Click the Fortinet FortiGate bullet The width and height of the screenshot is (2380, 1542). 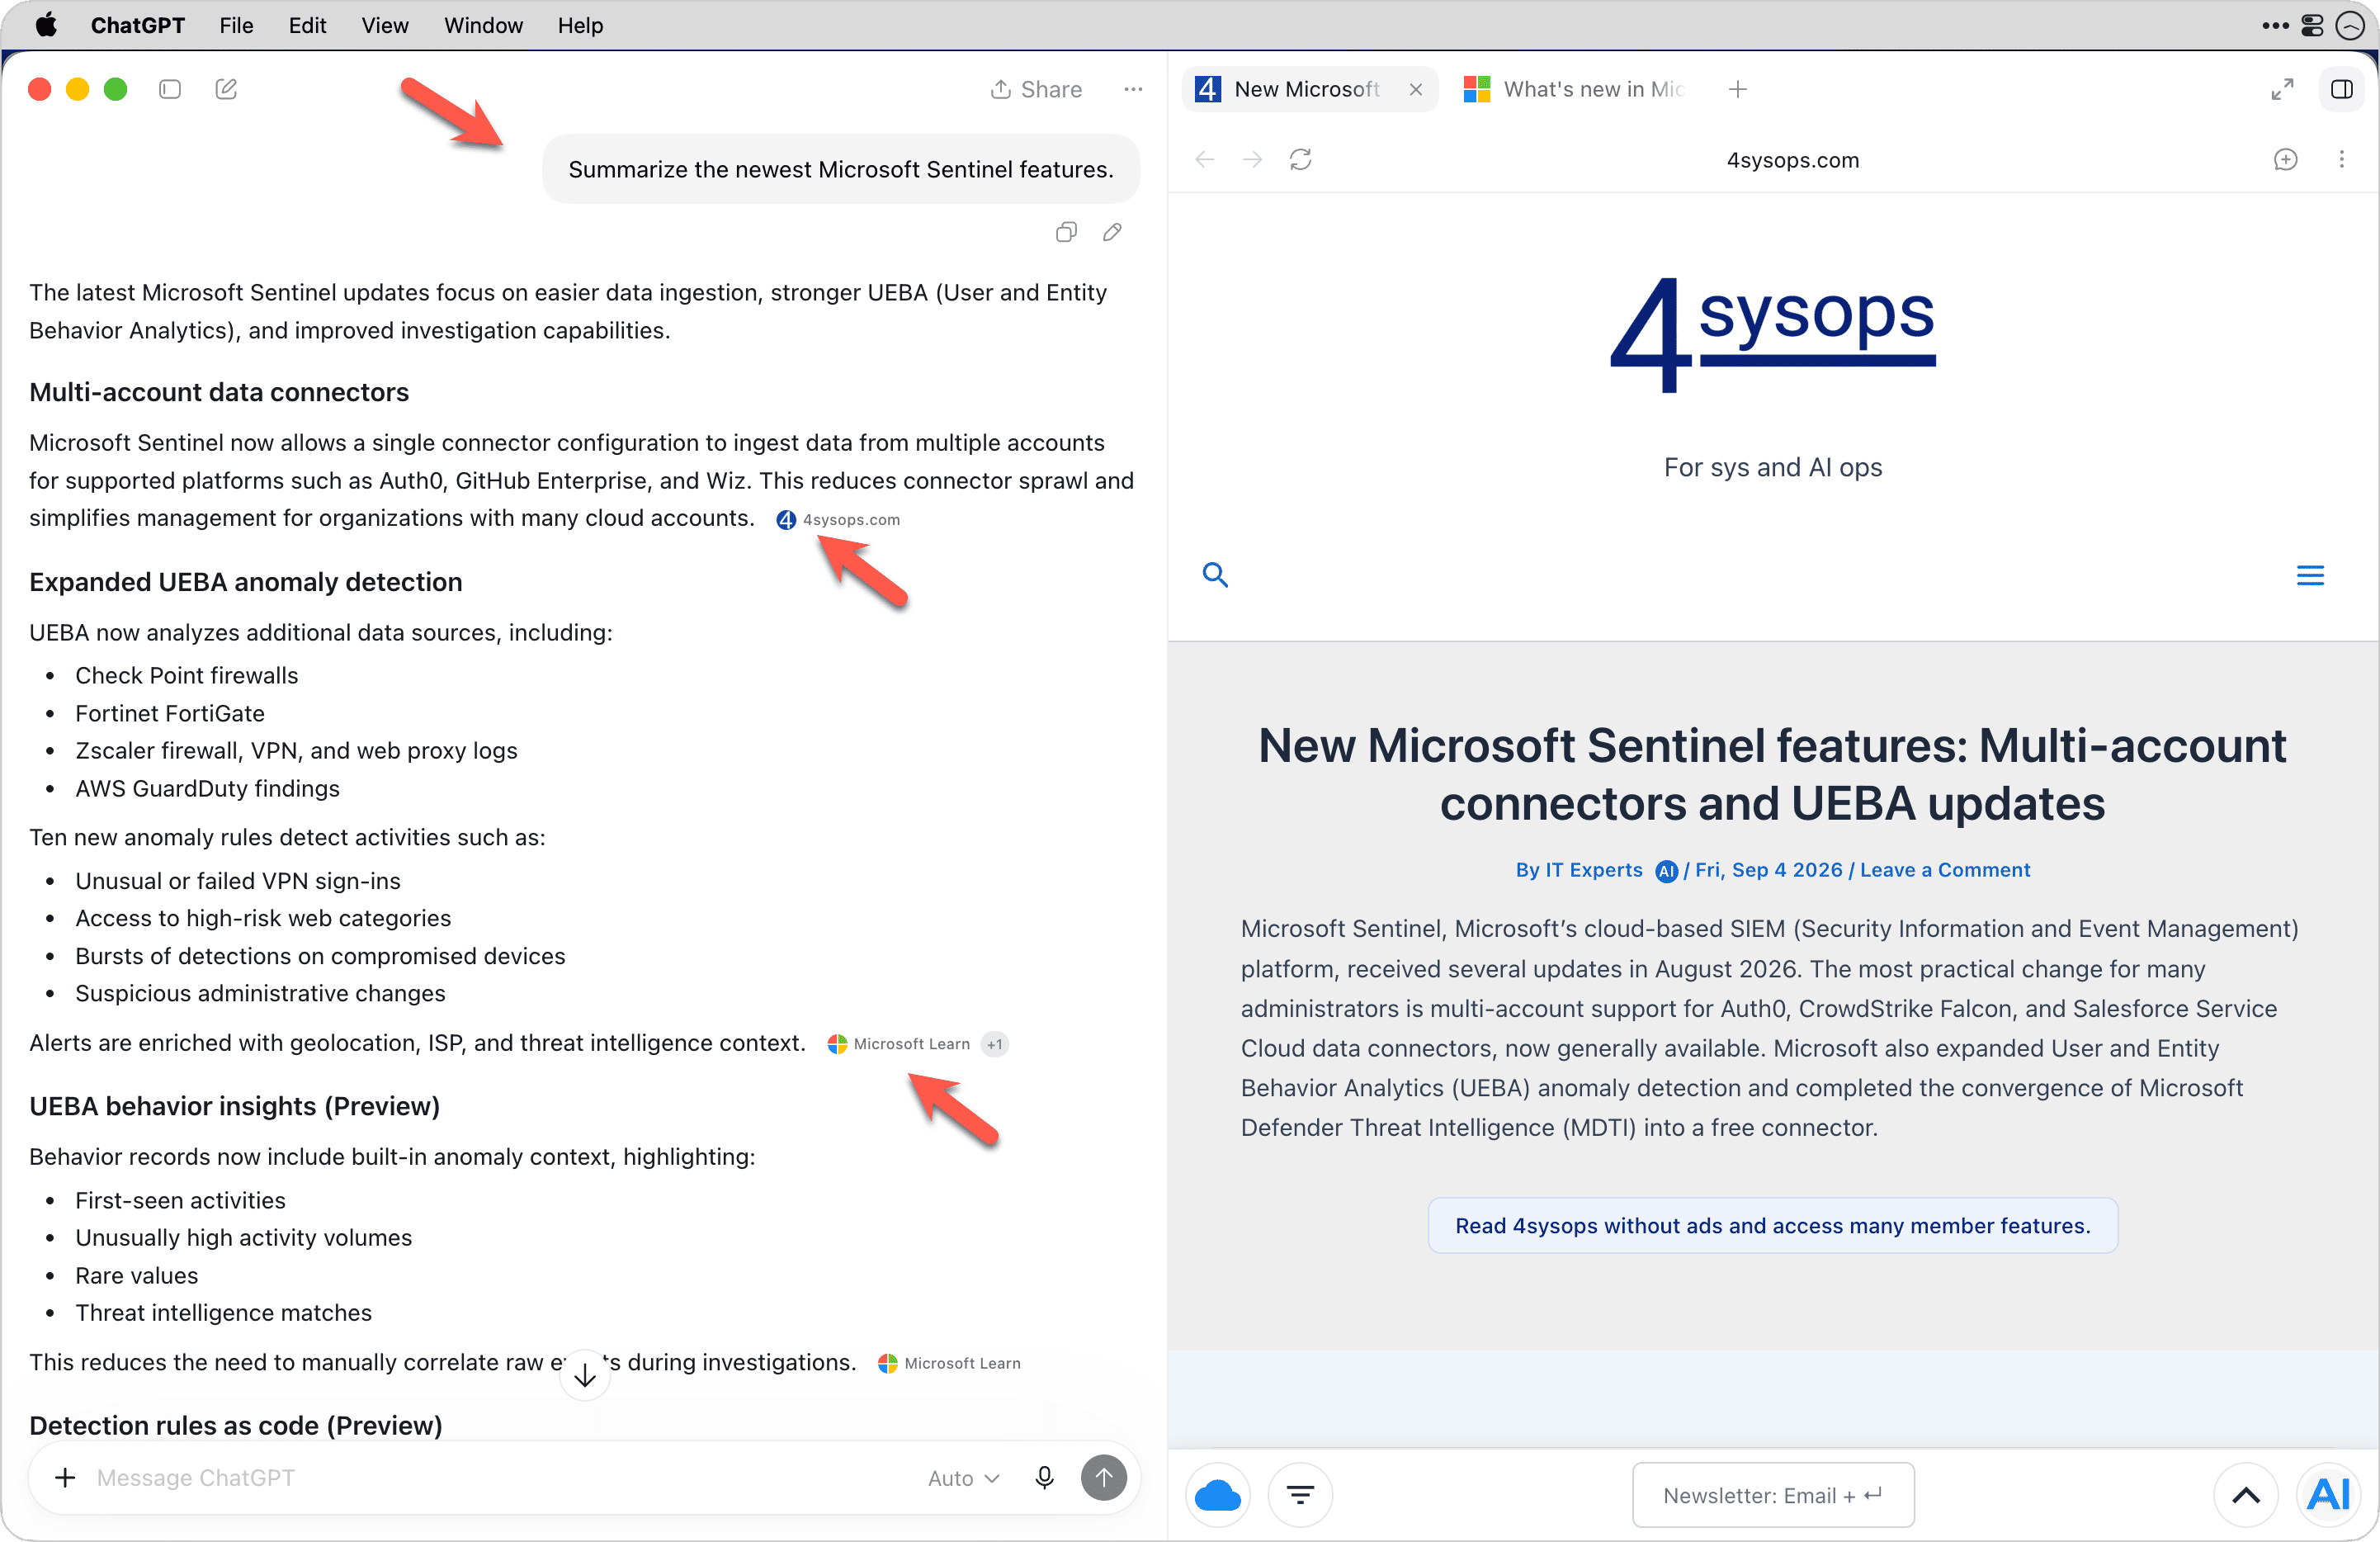coord(170,712)
